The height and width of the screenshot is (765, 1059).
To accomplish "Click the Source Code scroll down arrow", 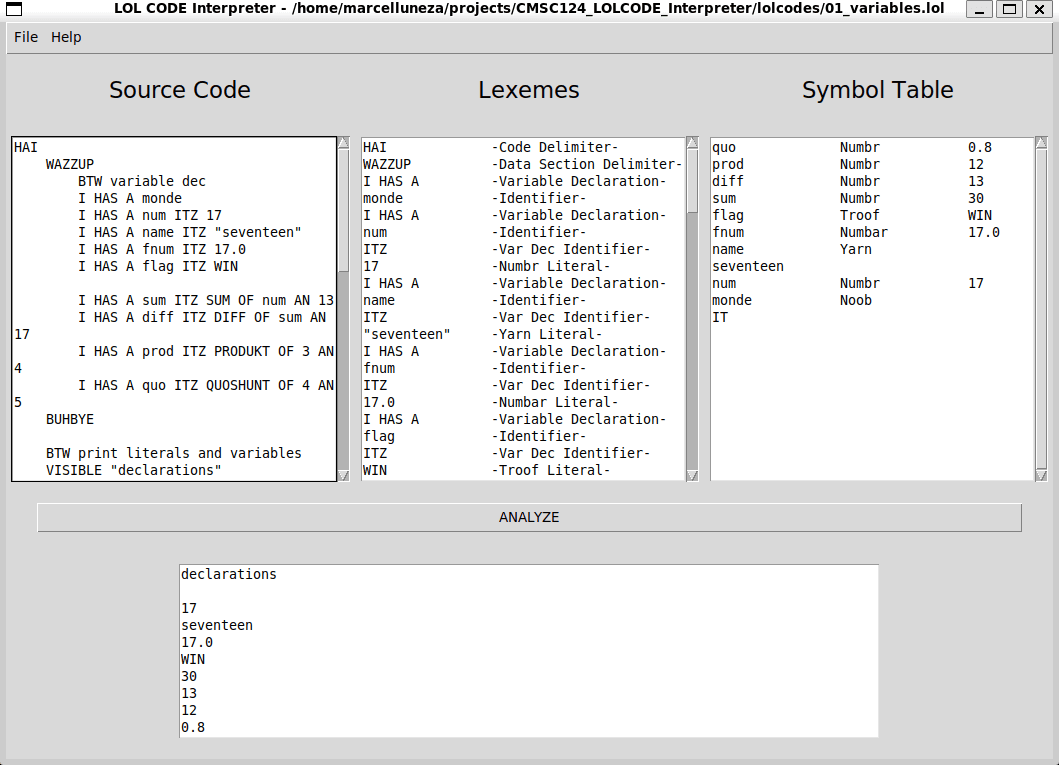I will tap(344, 475).
